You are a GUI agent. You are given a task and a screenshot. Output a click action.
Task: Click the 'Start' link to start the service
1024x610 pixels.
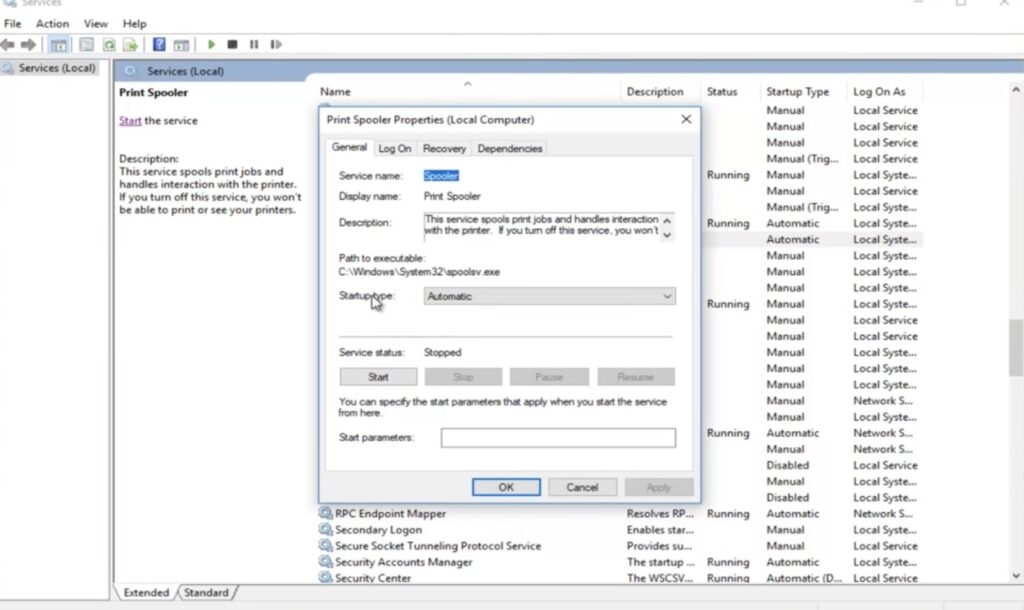pyautogui.click(x=130, y=120)
